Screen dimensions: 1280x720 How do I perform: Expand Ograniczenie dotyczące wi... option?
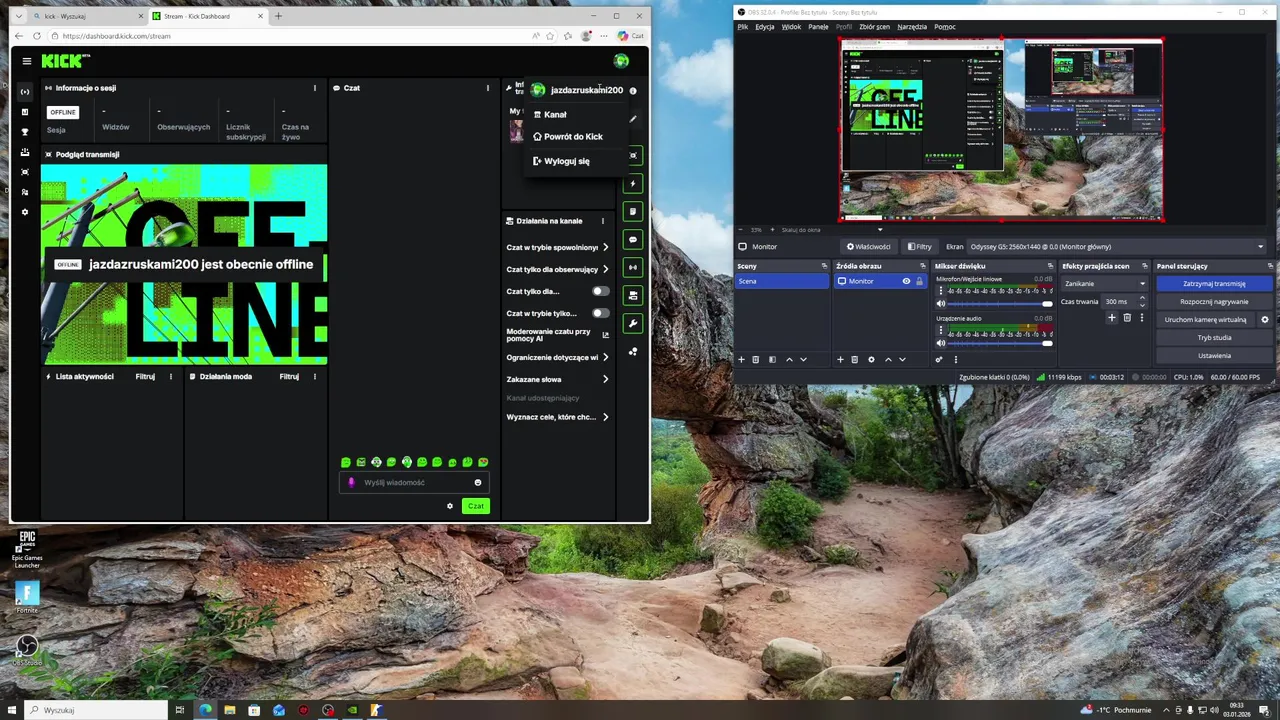[x=605, y=357]
